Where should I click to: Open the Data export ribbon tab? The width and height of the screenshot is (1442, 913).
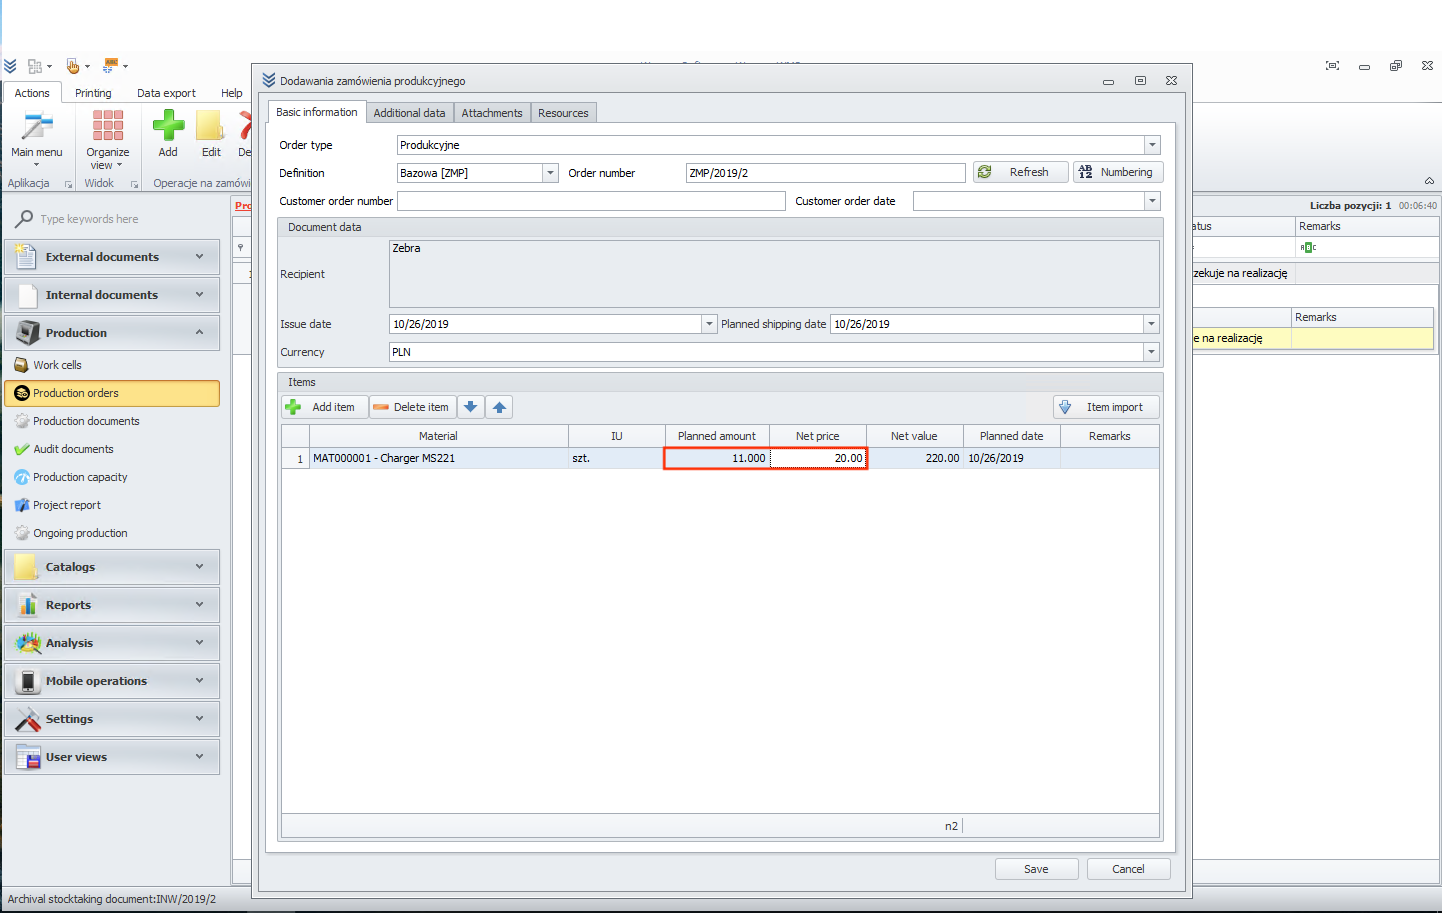(x=166, y=93)
